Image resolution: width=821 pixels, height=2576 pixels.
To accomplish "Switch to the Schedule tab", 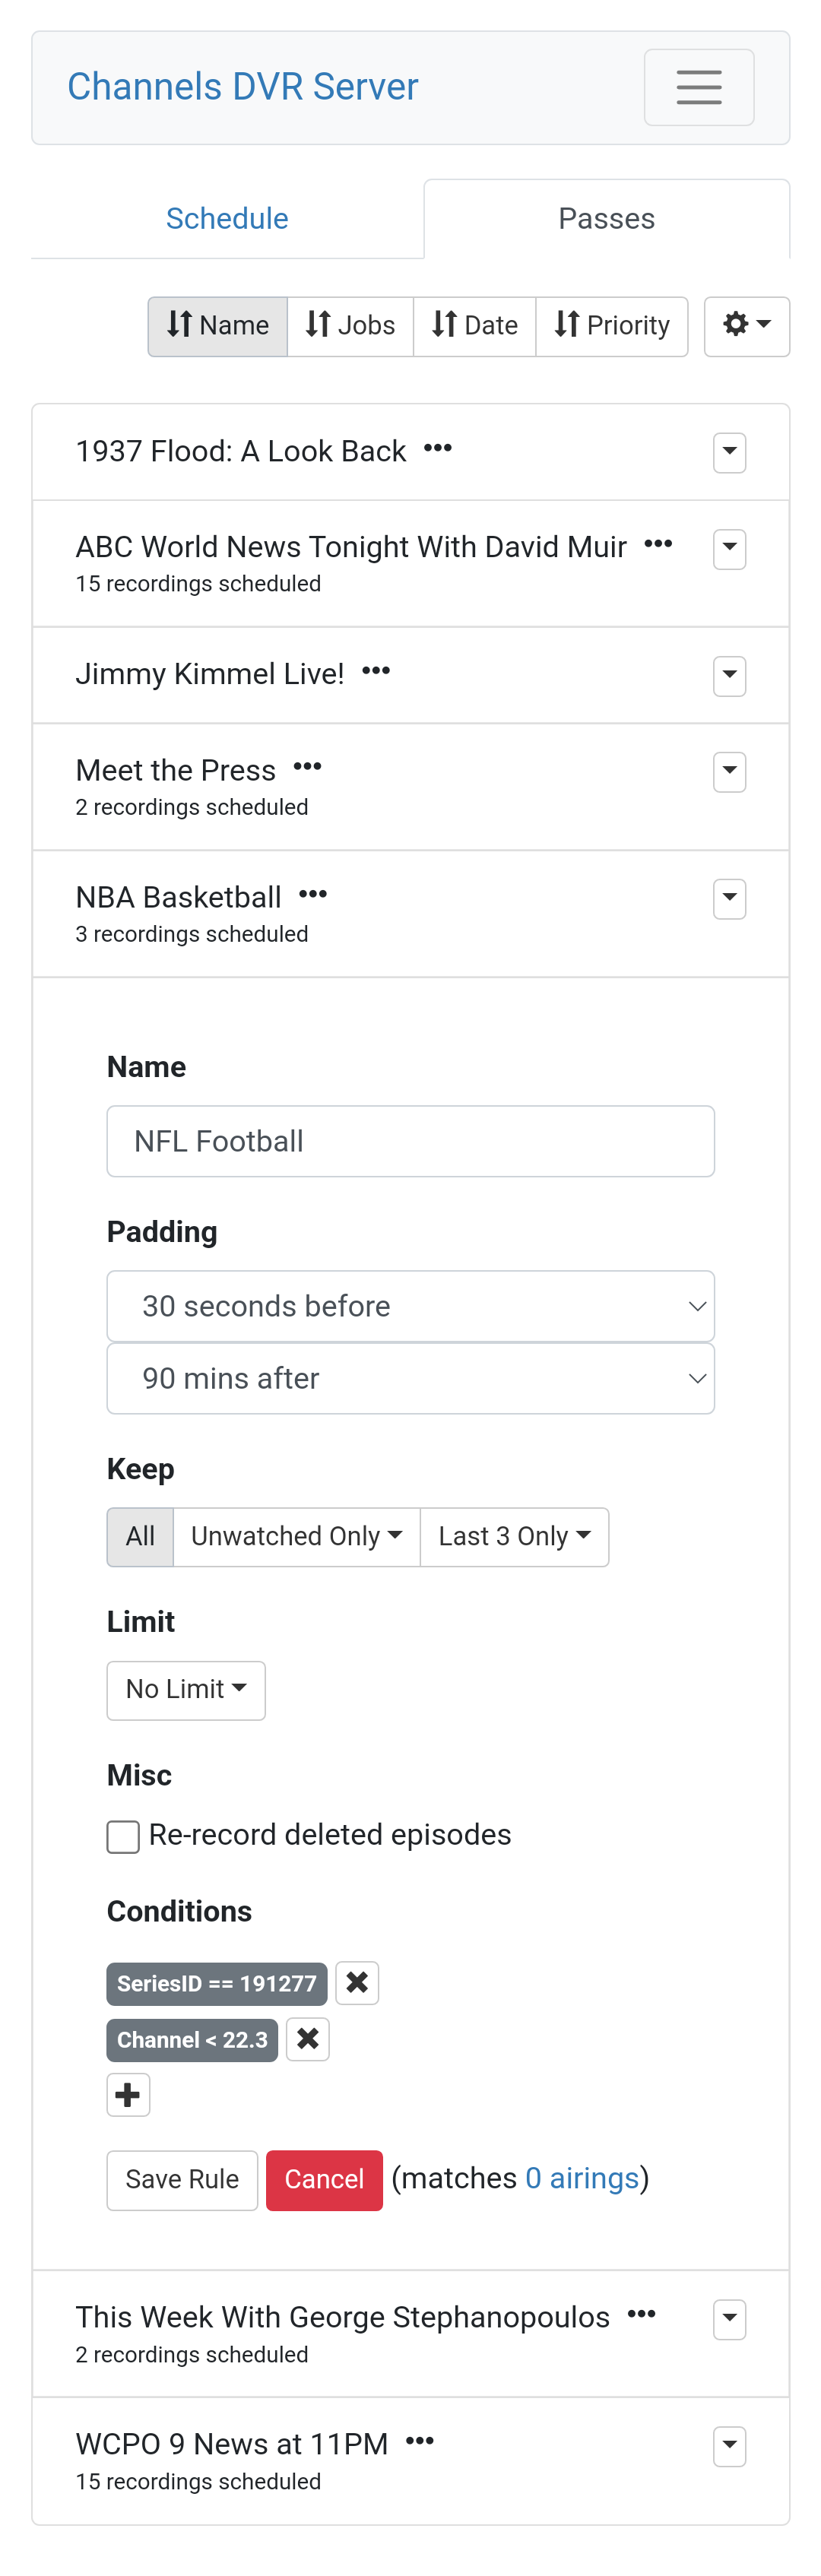I will tap(227, 219).
